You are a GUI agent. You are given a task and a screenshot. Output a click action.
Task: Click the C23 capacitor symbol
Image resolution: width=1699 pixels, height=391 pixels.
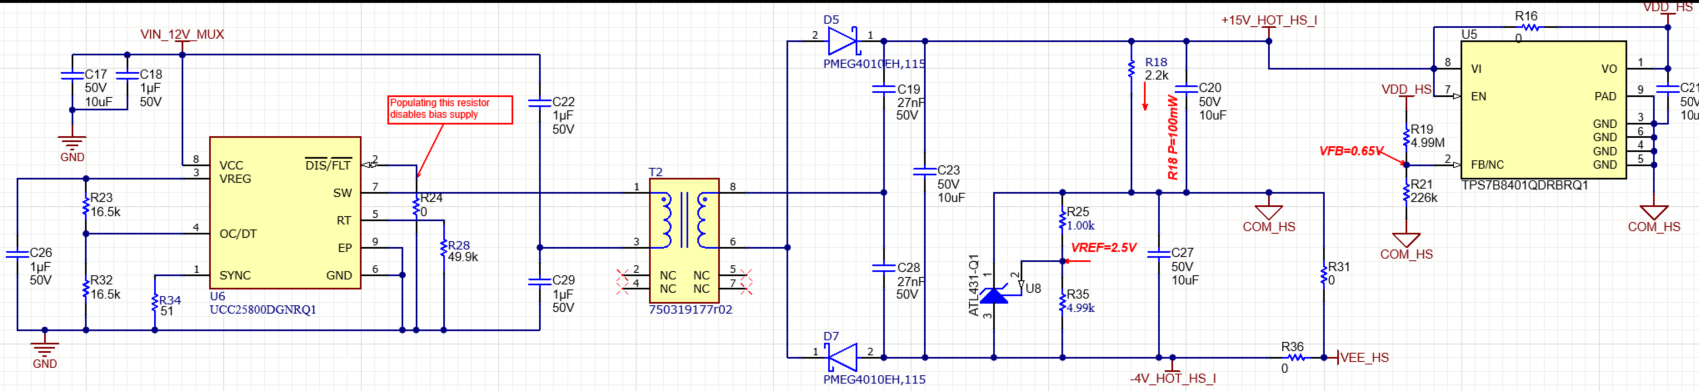(x=925, y=171)
